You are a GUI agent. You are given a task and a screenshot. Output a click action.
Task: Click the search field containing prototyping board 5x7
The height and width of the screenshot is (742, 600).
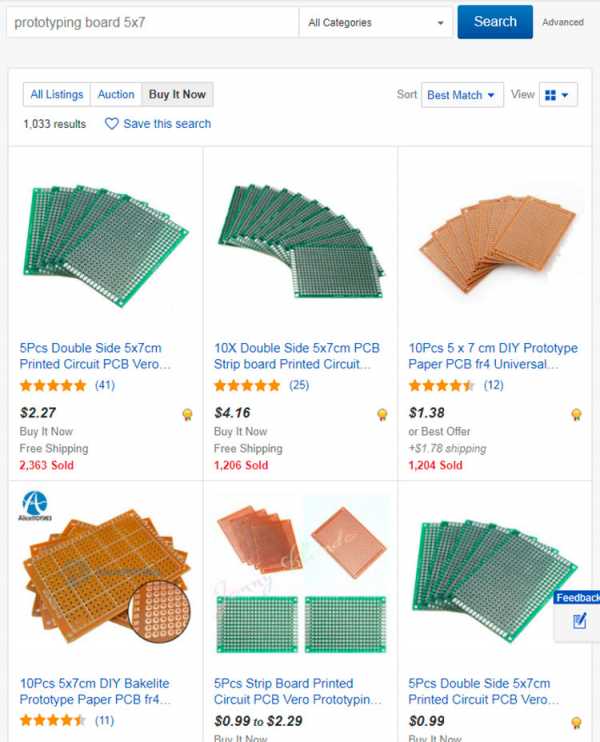click(152, 22)
